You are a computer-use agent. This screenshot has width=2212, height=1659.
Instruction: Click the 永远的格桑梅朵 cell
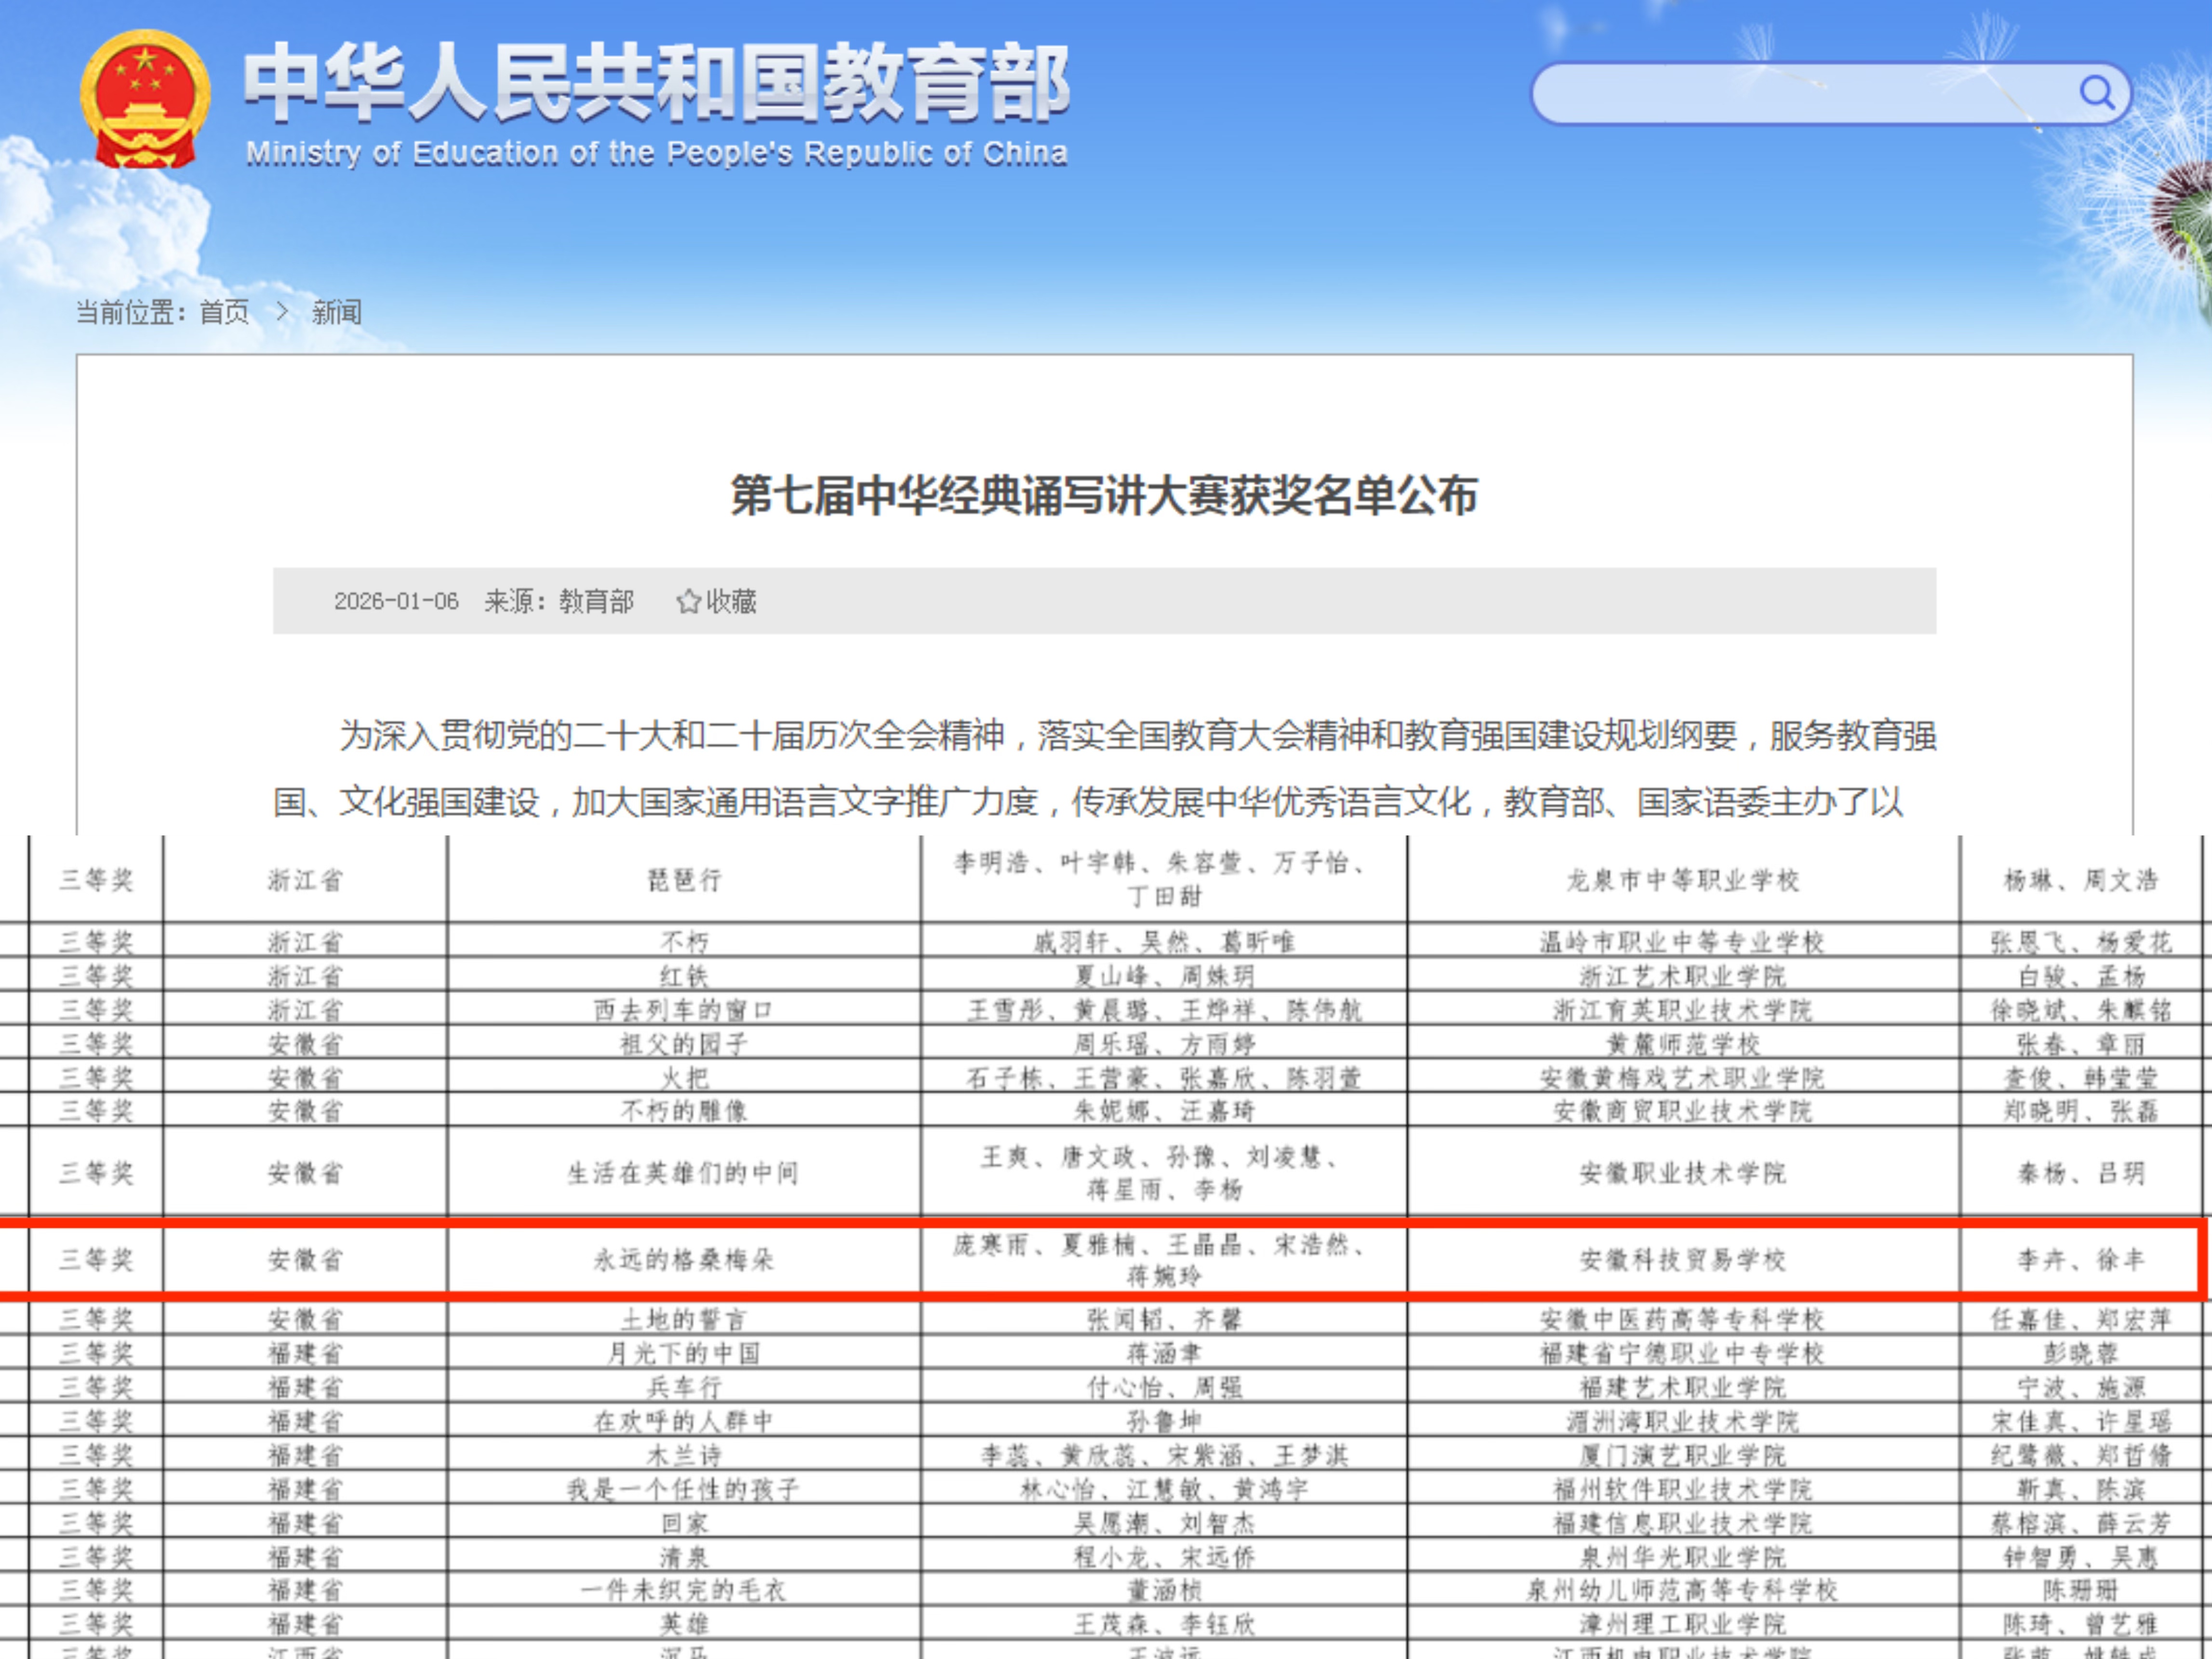[684, 1259]
